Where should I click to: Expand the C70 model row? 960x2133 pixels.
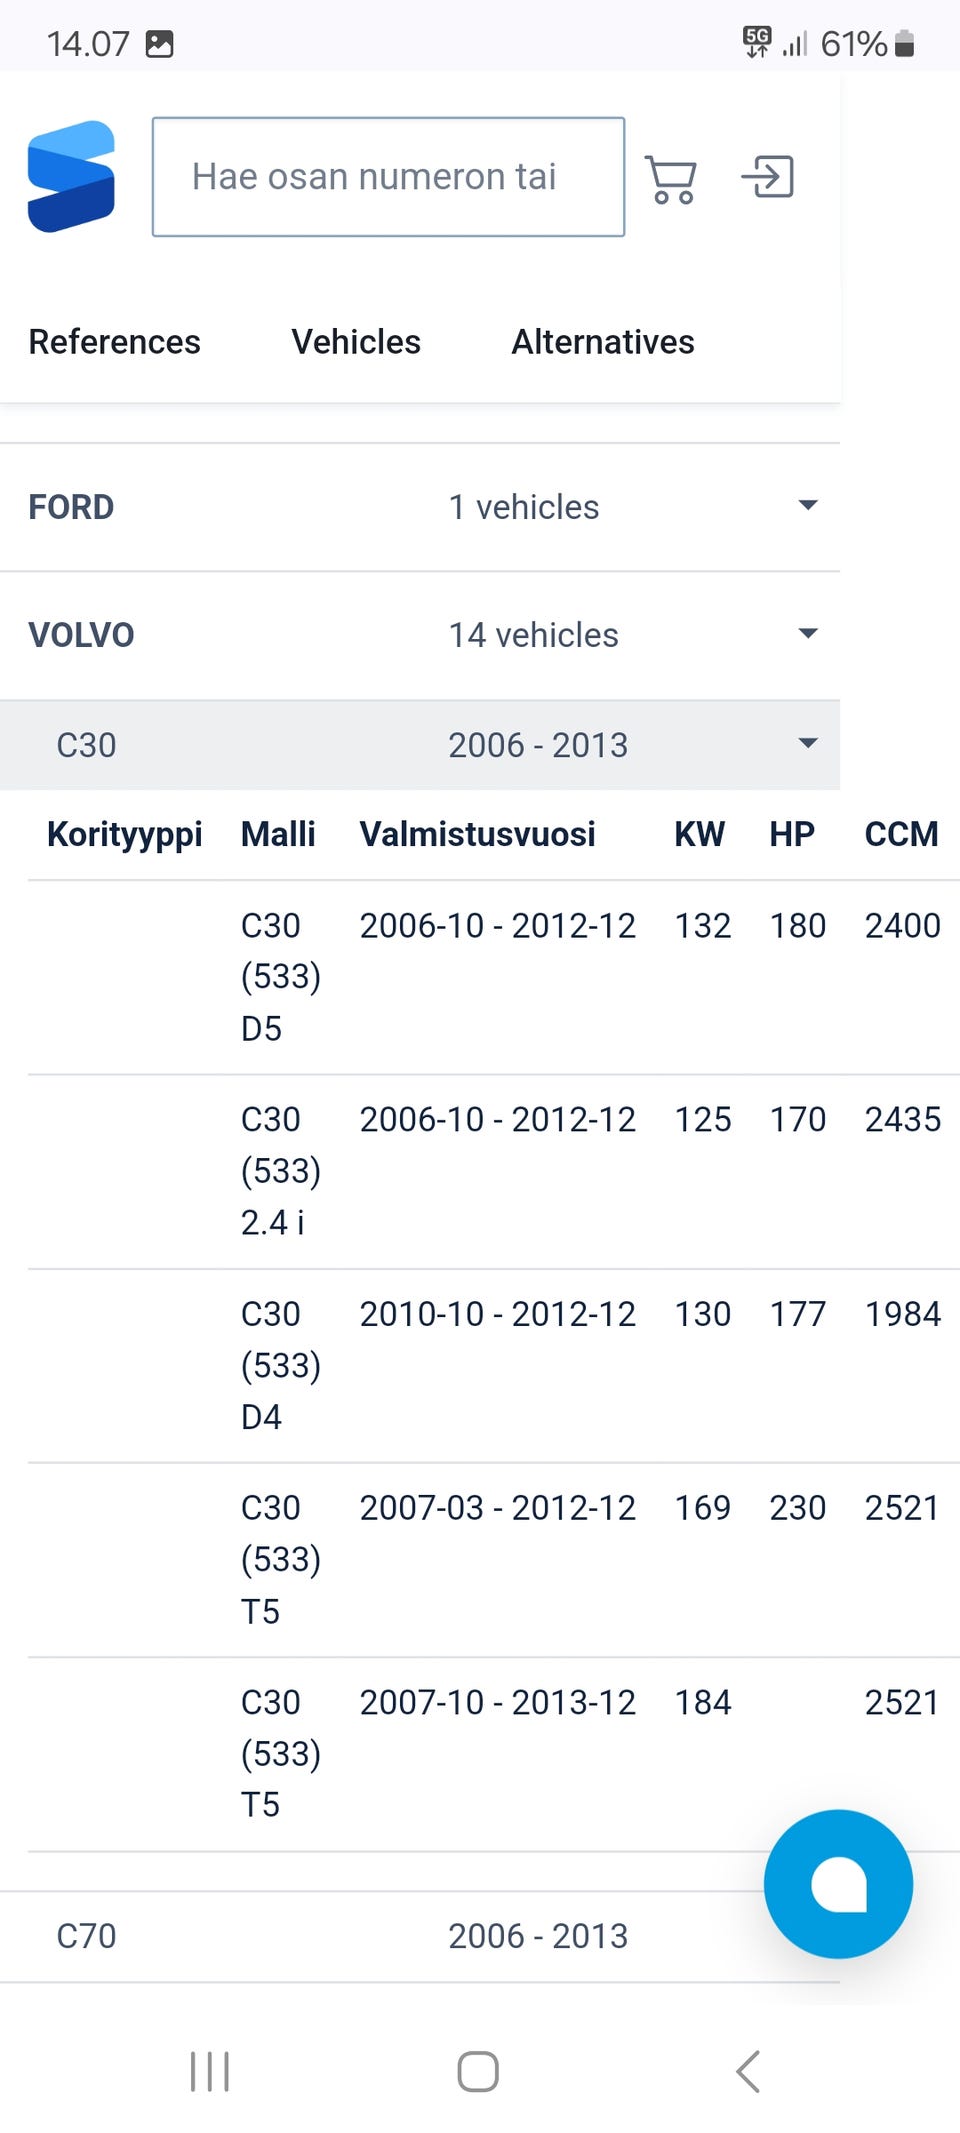point(420,1936)
